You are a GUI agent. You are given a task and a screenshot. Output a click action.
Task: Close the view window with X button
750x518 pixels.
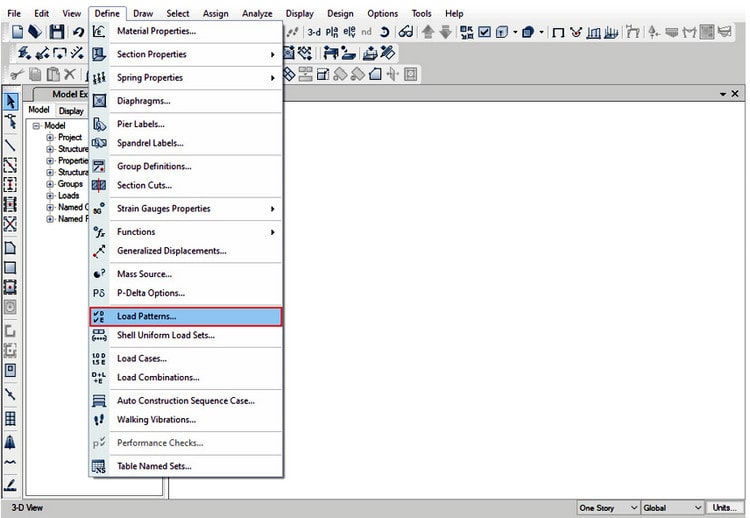(735, 94)
